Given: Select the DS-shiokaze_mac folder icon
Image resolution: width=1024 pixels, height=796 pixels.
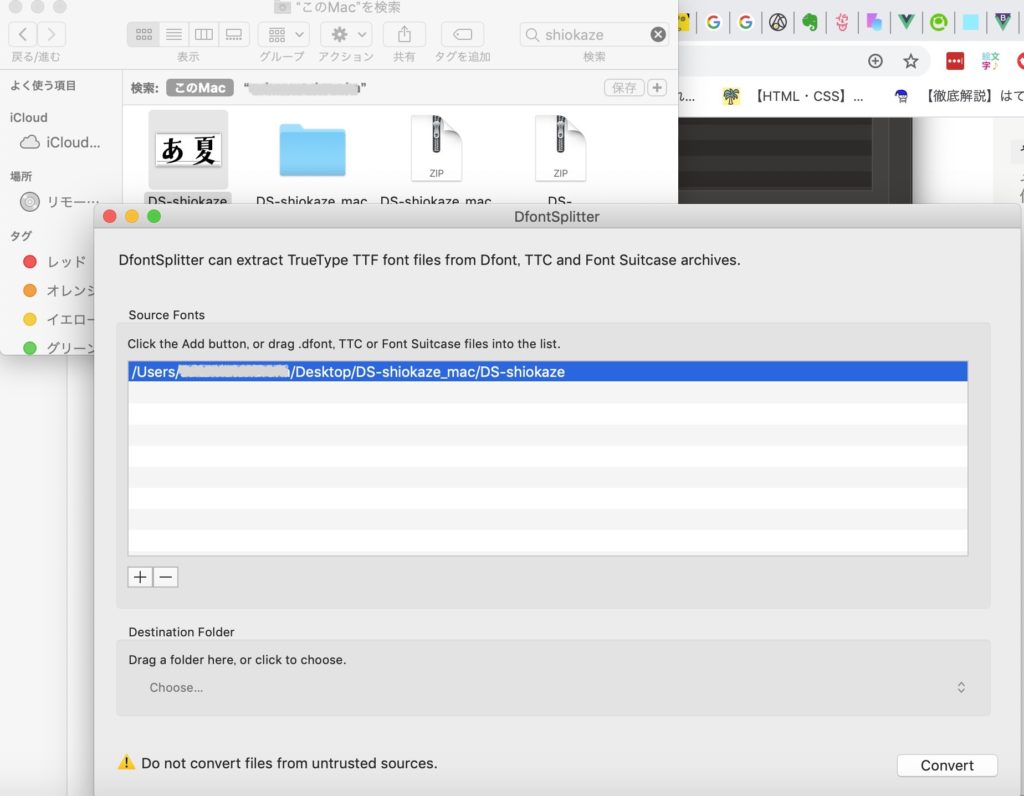Looking at the screenshot, I should click(312, 150).
